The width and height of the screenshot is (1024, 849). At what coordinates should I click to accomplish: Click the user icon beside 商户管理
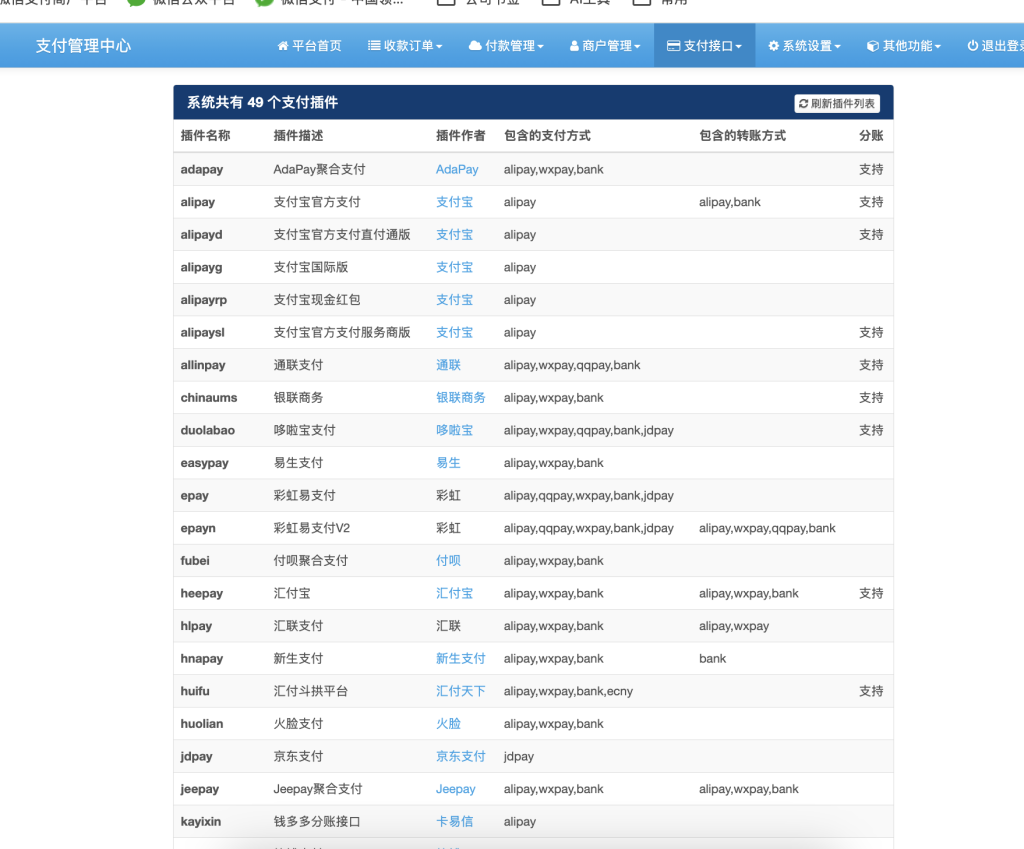[x=574, y=46]
